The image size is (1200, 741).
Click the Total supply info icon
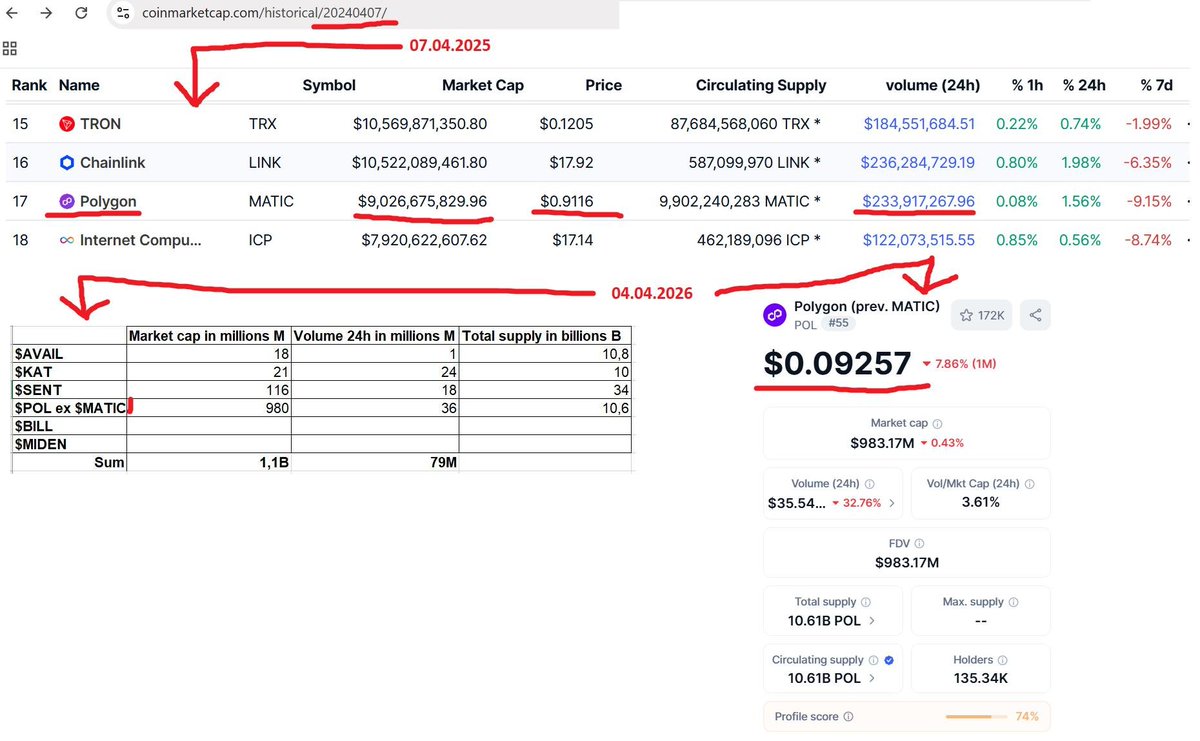coord(865,602)
